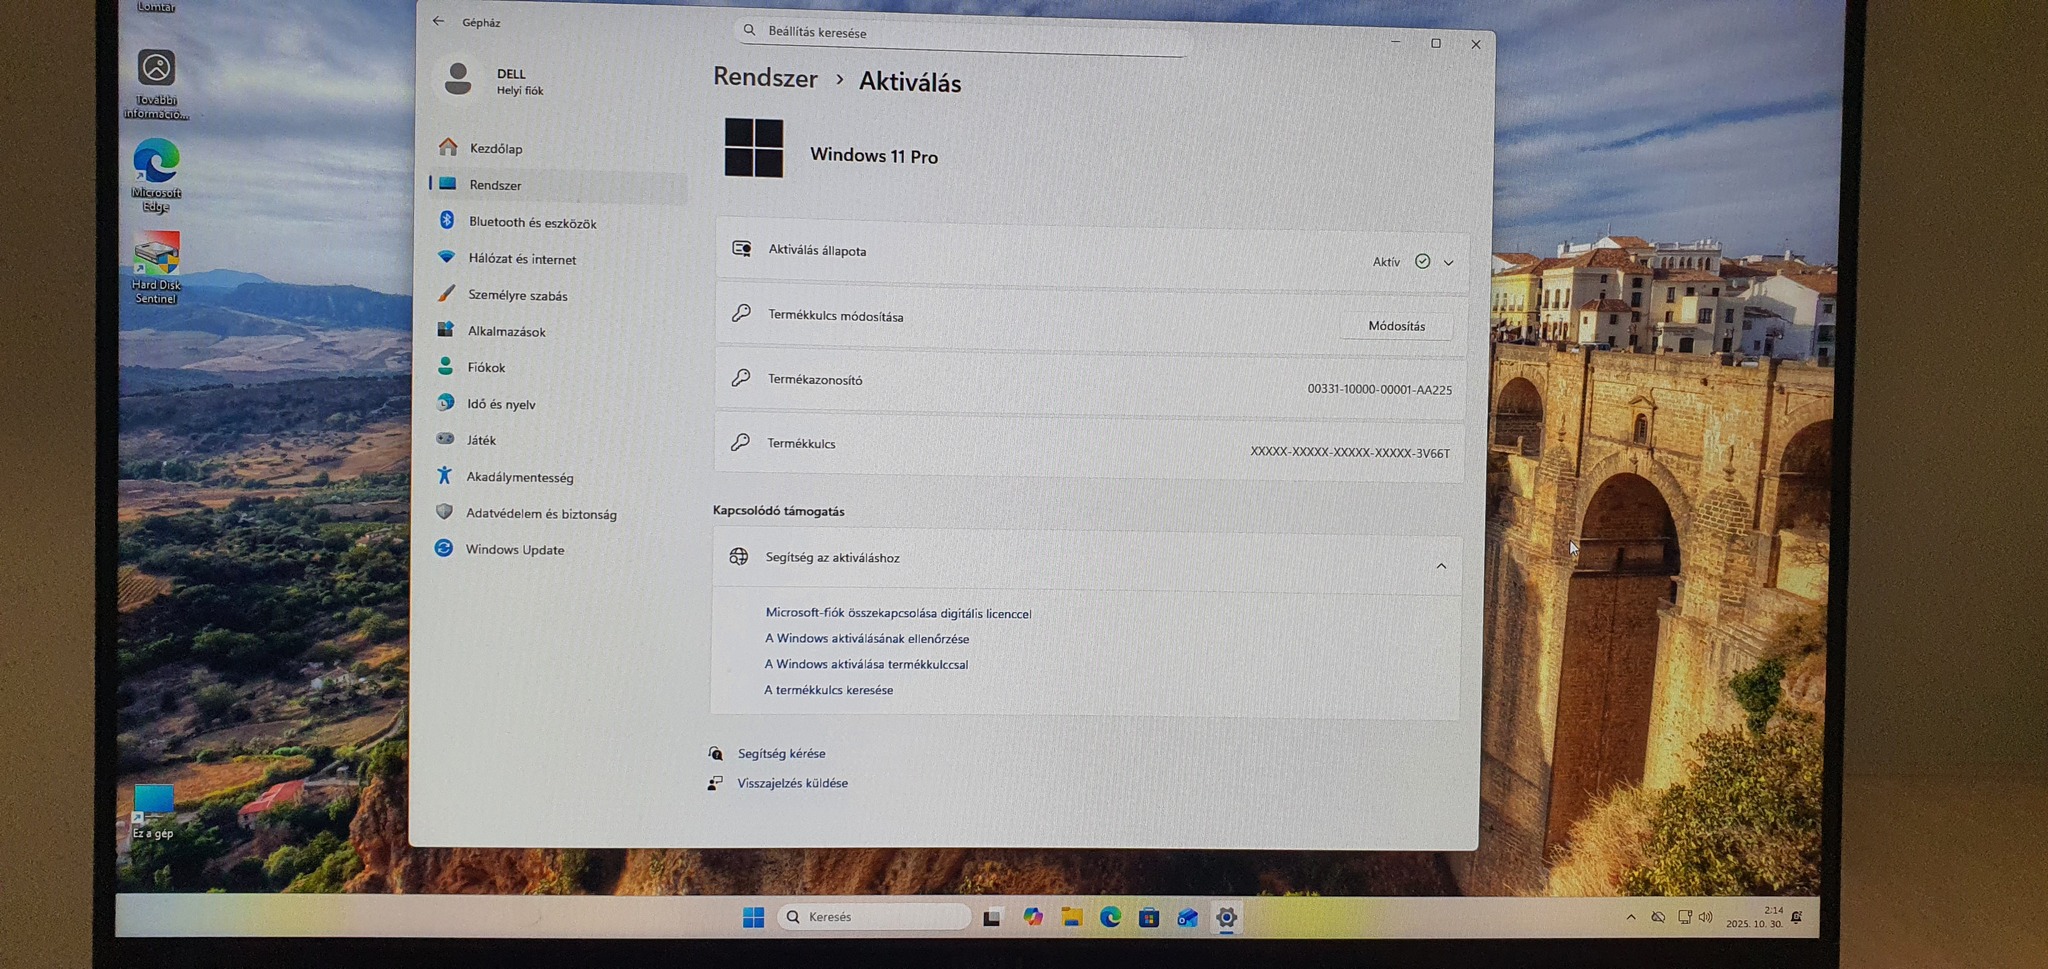Show hidden system tray icons
Viewport: 2048px width, 969px height.
[1631, 917]
